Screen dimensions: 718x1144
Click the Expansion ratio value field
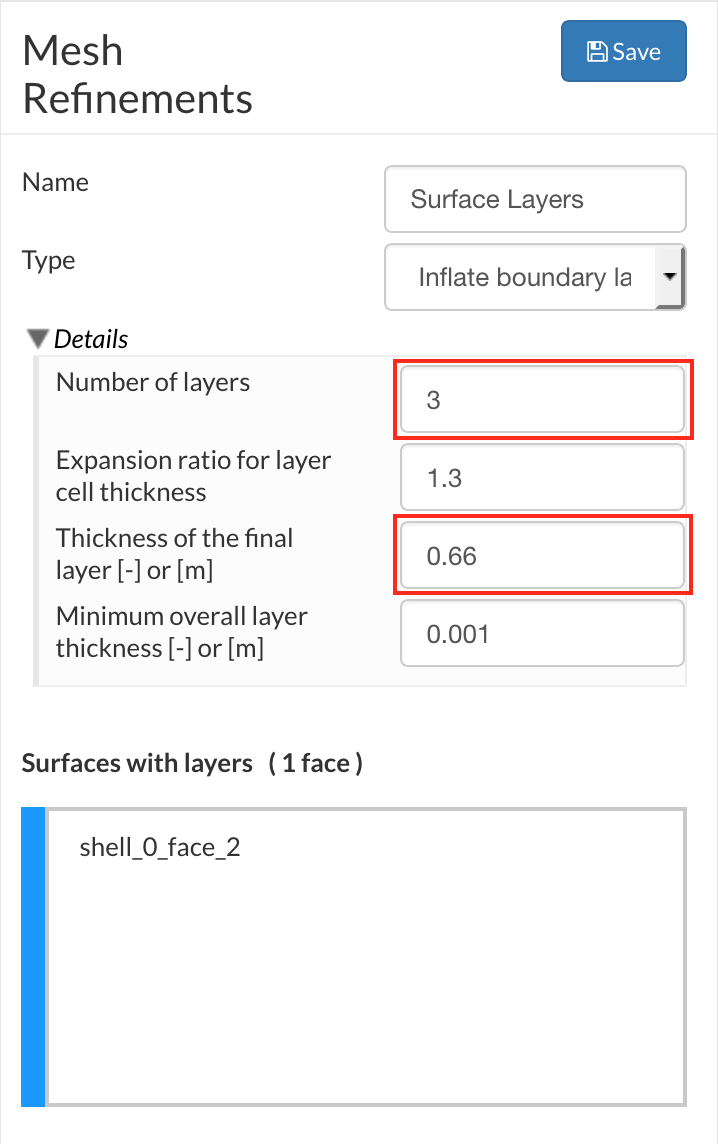(x=542, y=478)
